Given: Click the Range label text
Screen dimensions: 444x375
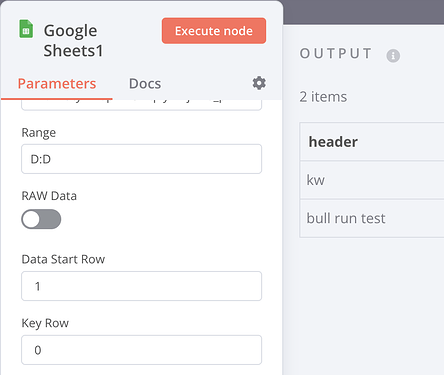Looking at the screenshot, I should pos(39,133).
